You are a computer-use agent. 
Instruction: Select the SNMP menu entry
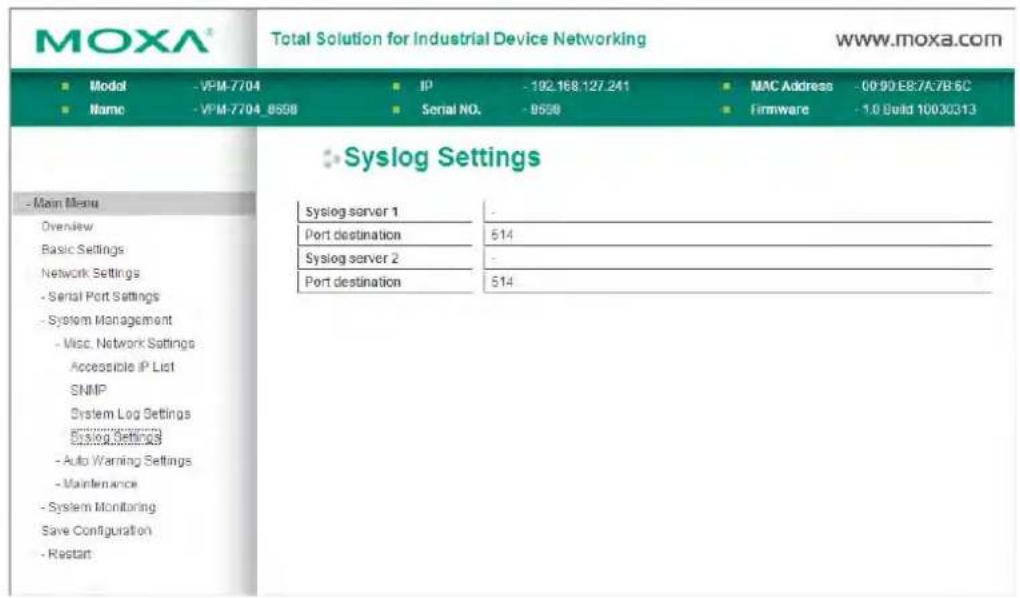click(x=88, y=390)
